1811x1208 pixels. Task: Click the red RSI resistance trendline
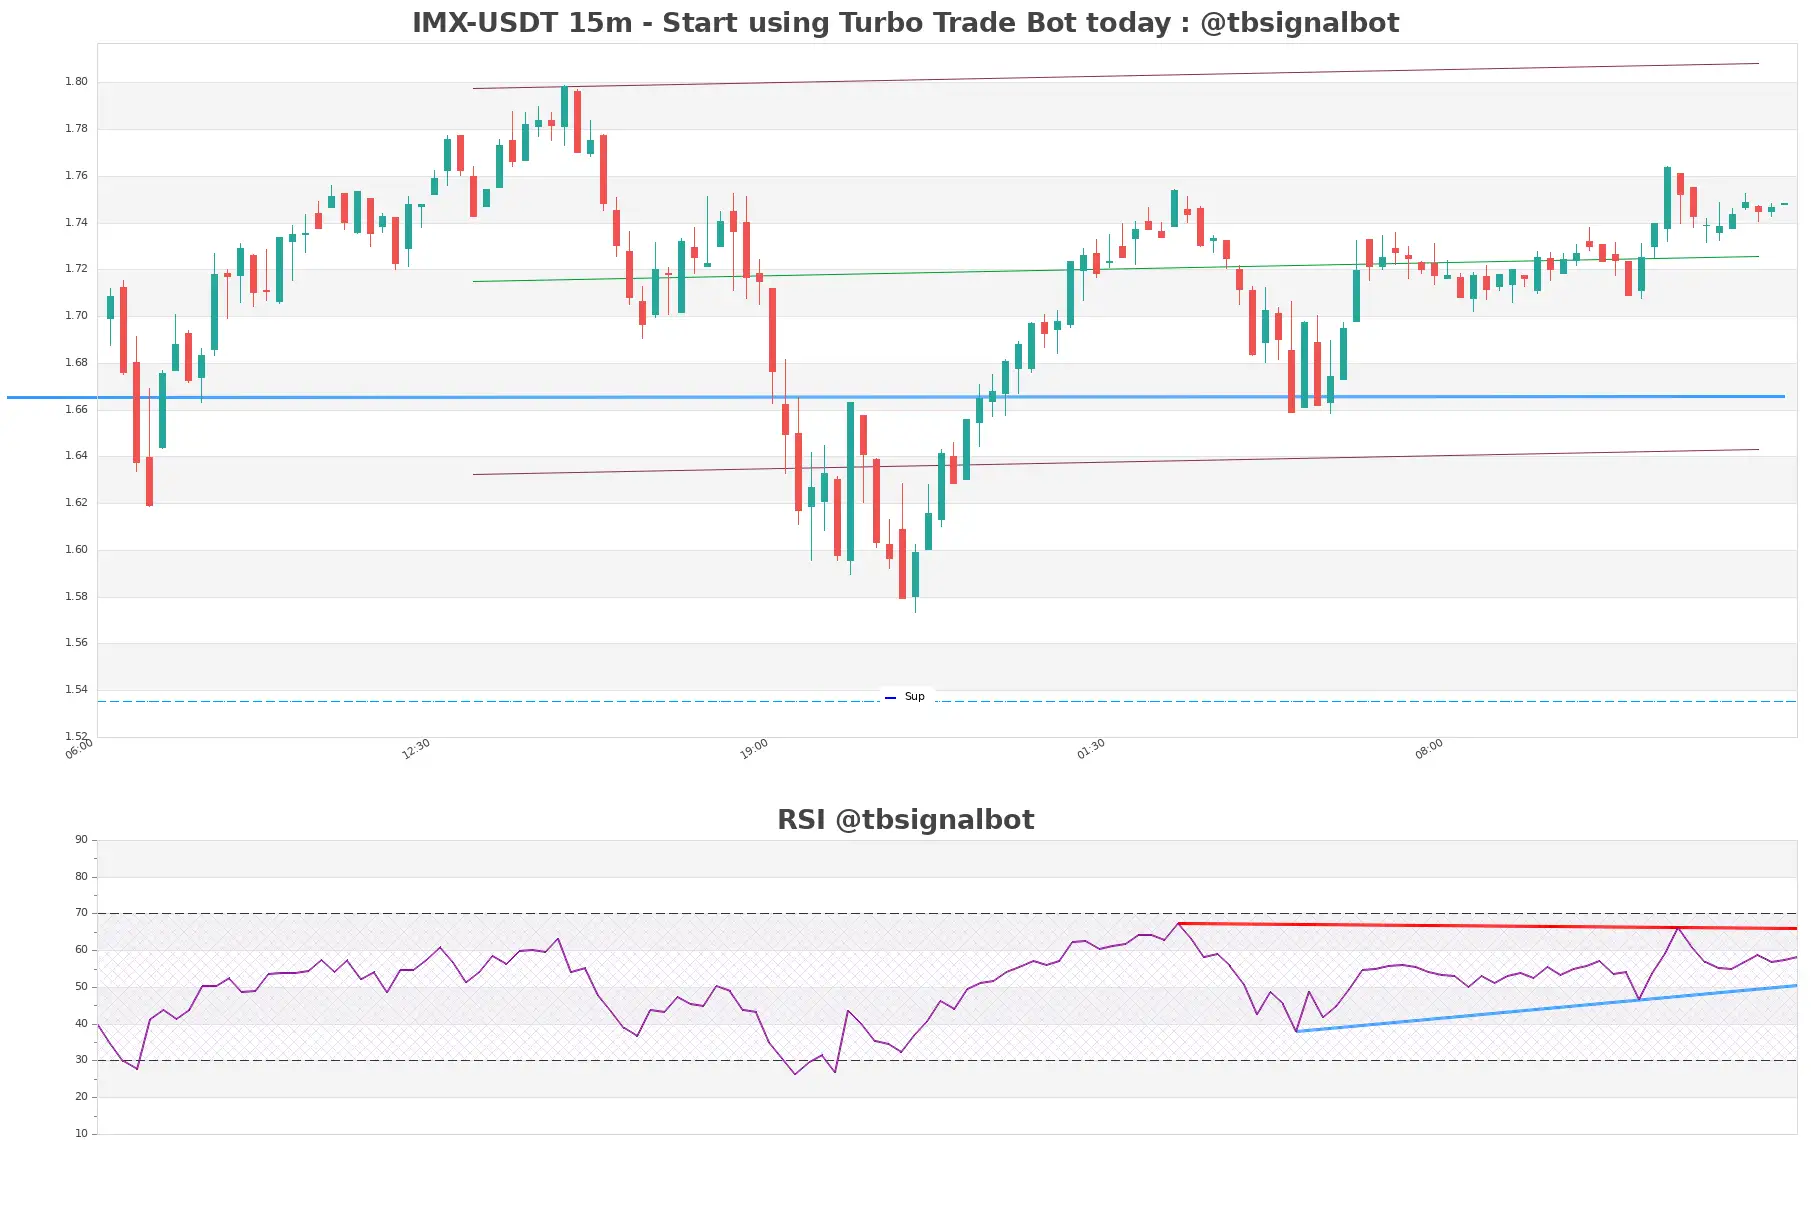coord(1488,926)
